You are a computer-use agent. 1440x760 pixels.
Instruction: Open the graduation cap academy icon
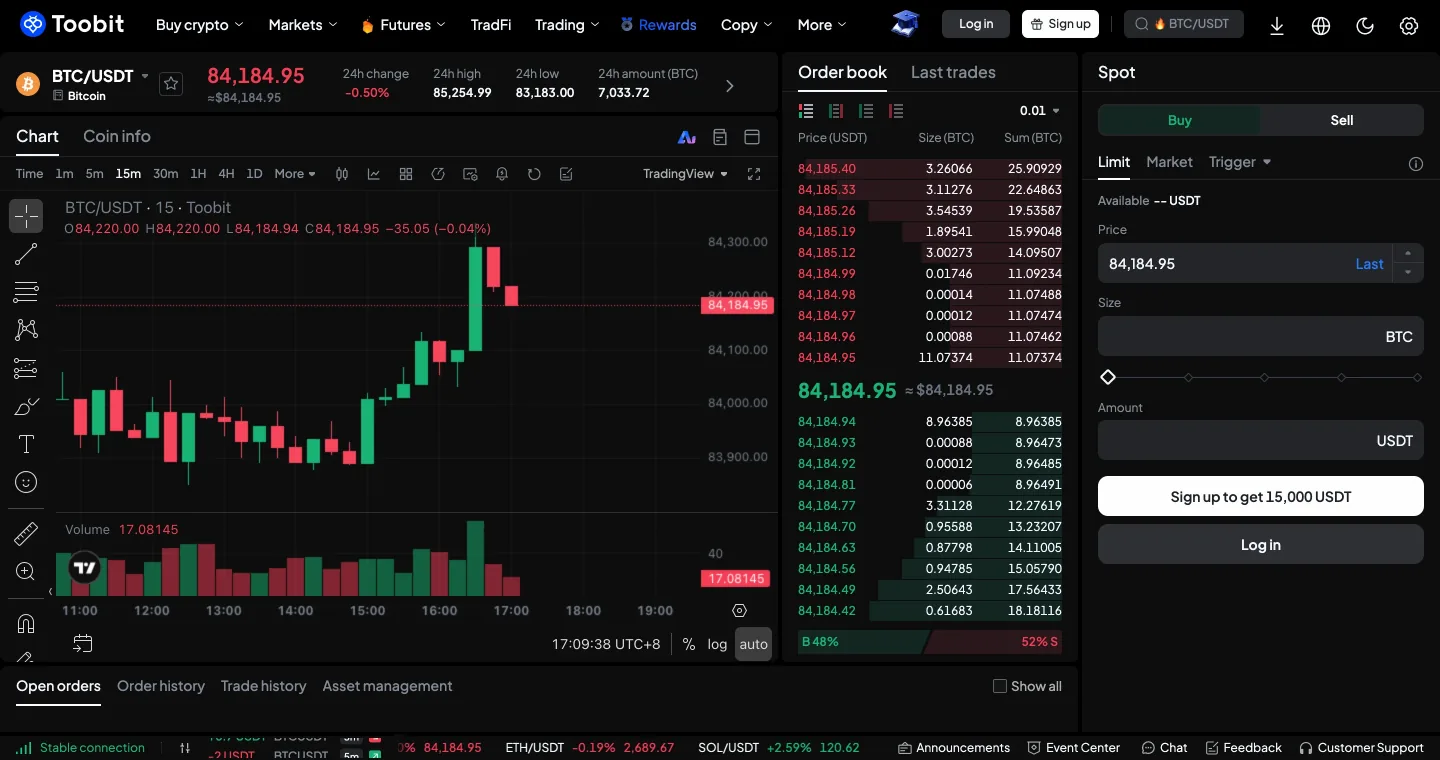pos(905,24)
